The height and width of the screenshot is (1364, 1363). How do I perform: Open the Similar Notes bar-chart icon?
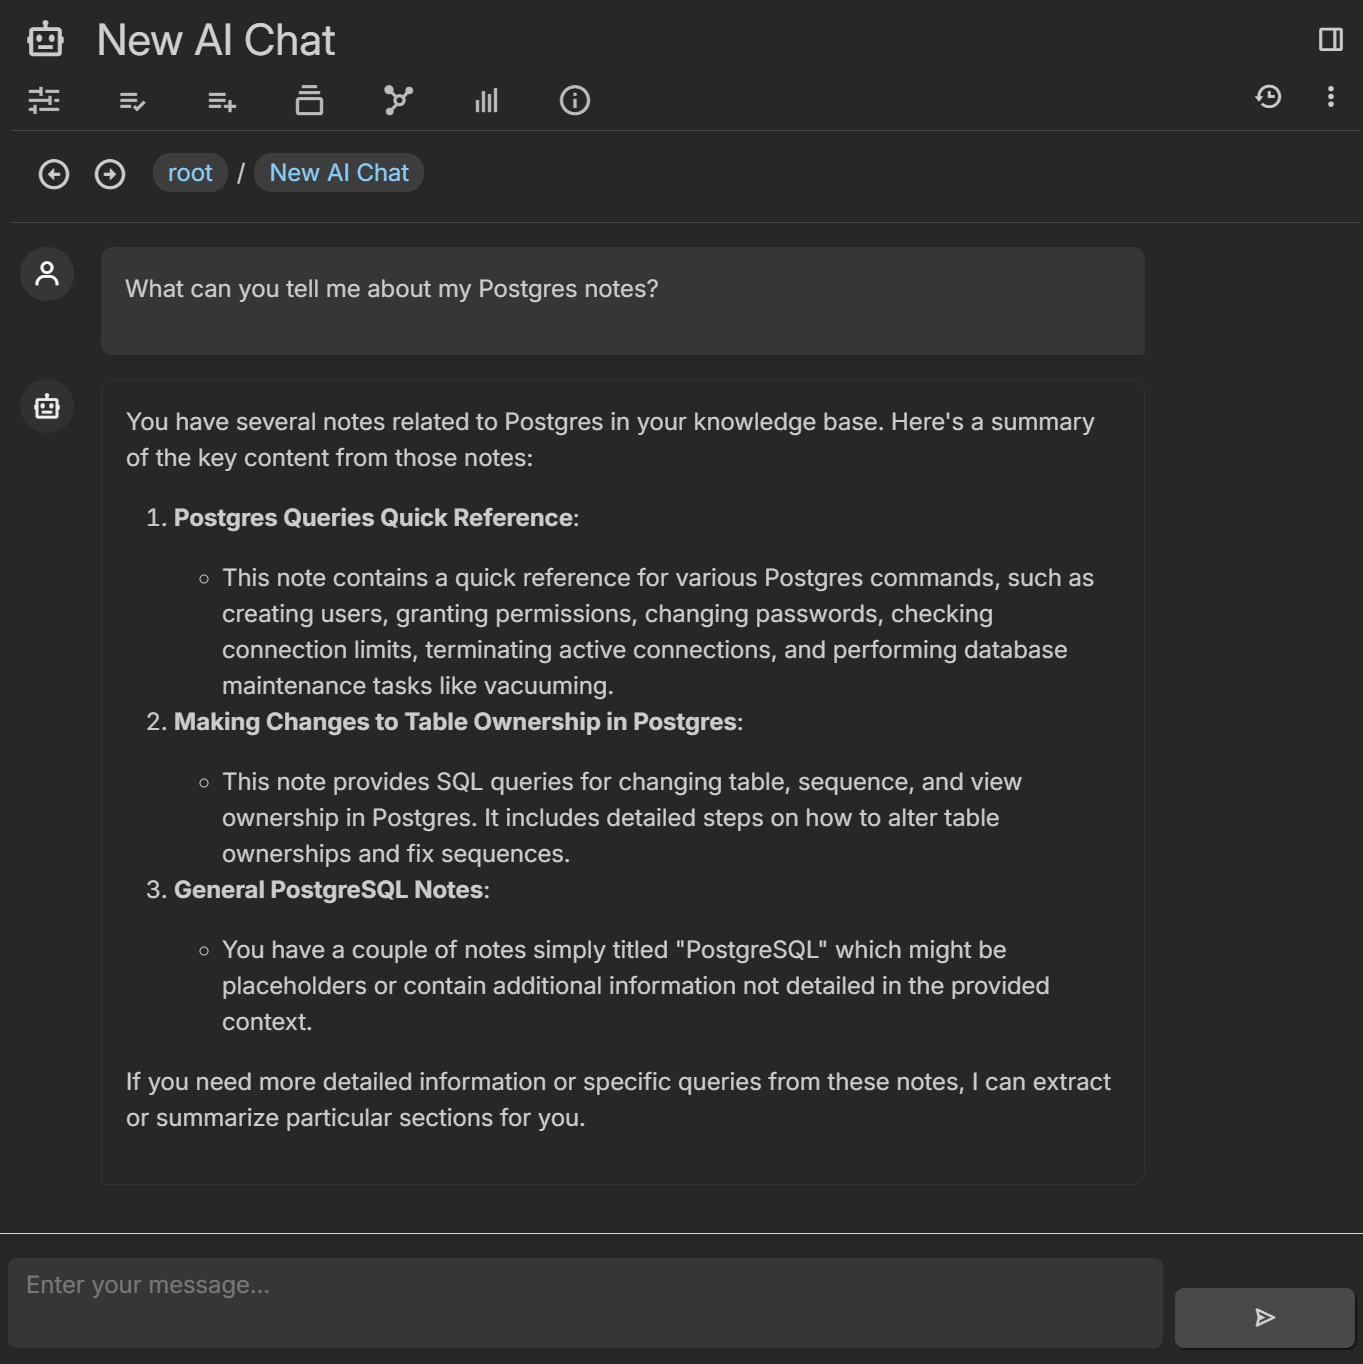(x=486, y=100)
